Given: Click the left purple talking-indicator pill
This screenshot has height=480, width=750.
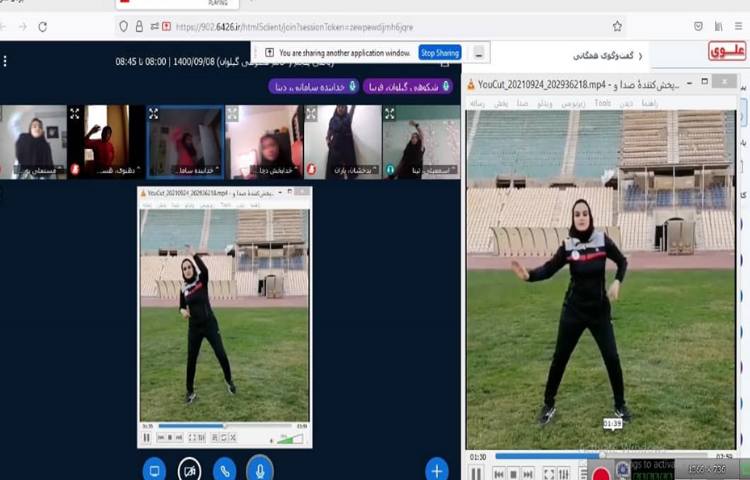Looking at the screenshot, I should click(314, 87).
